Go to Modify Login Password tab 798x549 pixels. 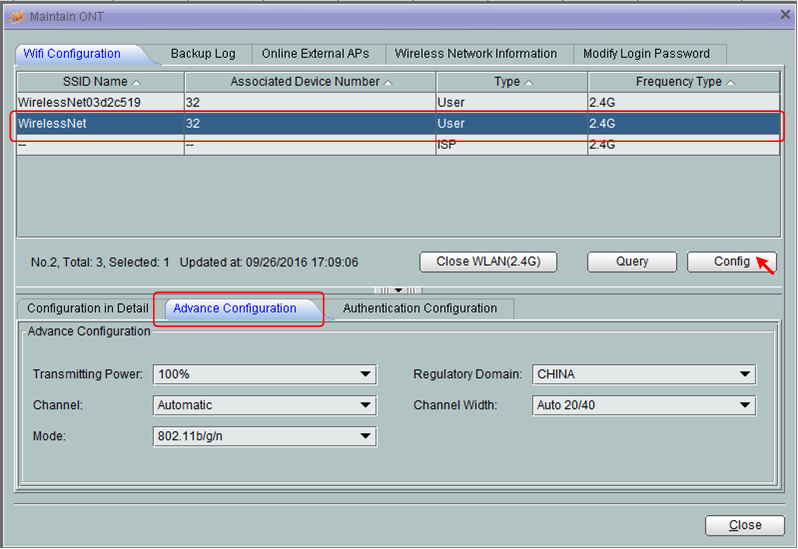(647, 54)
